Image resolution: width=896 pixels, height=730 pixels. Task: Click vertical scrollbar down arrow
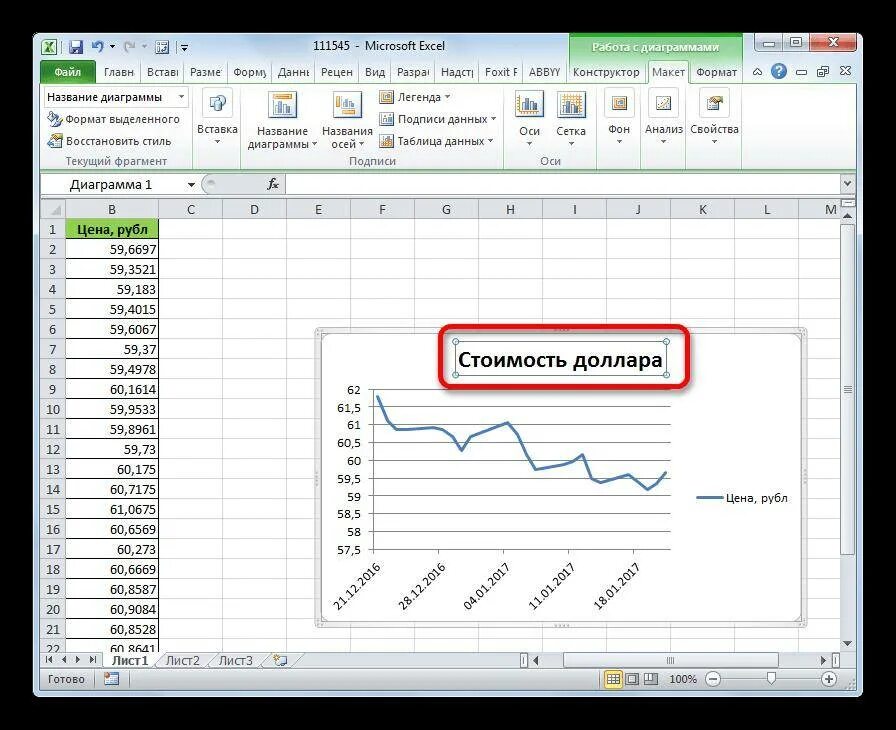tap(847, 644)
